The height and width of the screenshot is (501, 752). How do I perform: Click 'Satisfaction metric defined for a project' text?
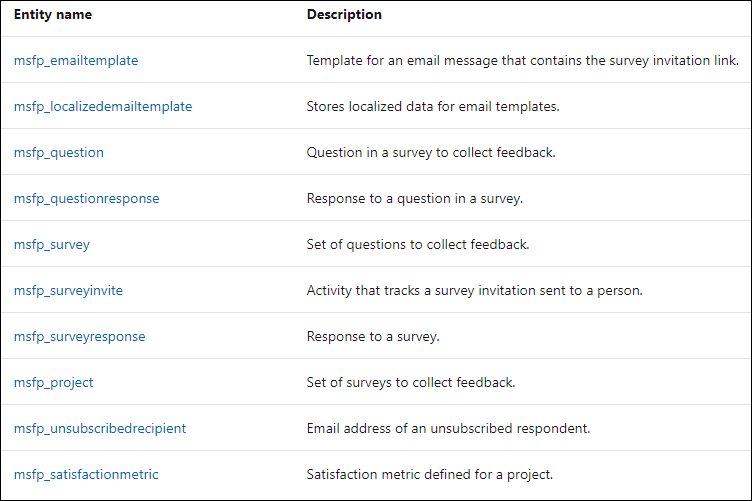[x=430, y=475]
